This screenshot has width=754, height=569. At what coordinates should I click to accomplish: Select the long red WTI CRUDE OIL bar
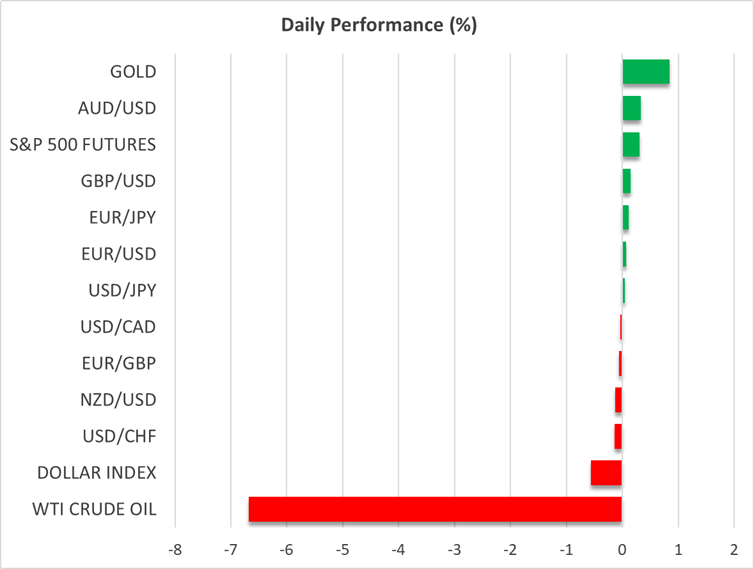[435, 509]
